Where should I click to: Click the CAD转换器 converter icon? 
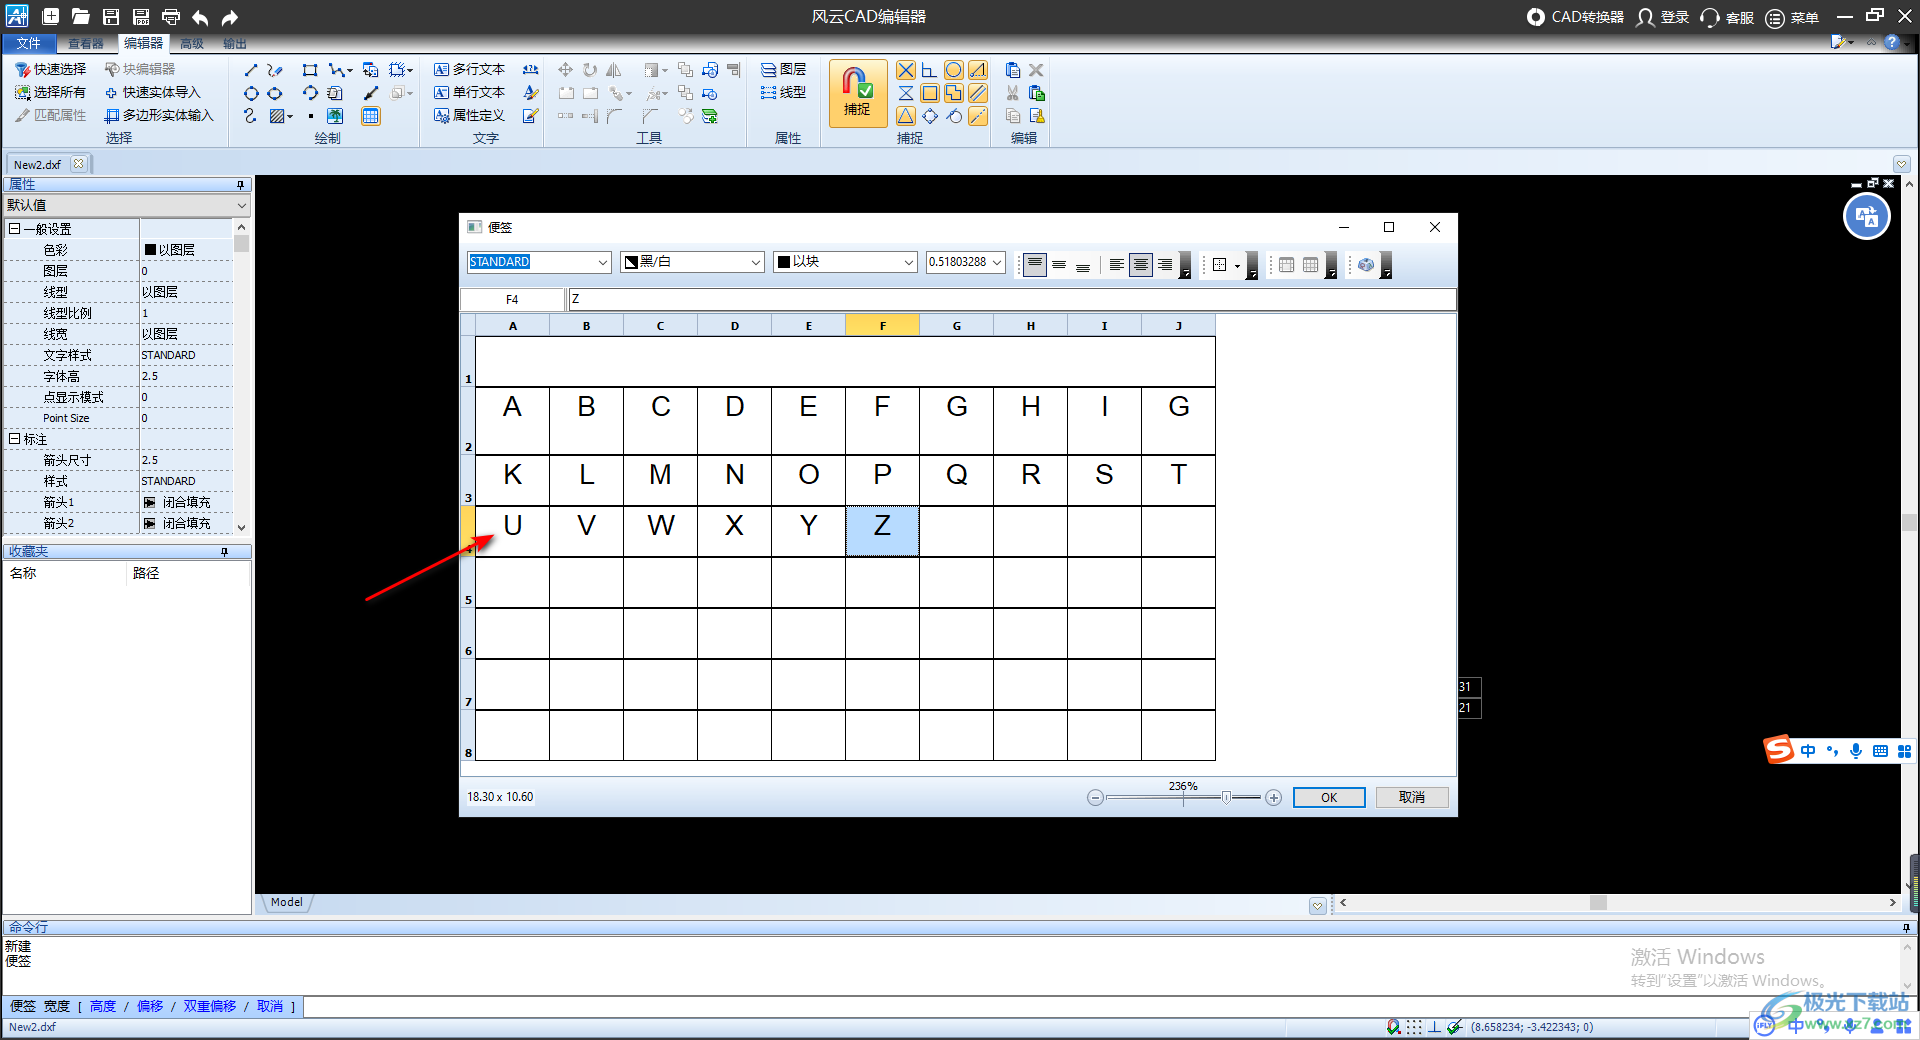click(1536, 17)
